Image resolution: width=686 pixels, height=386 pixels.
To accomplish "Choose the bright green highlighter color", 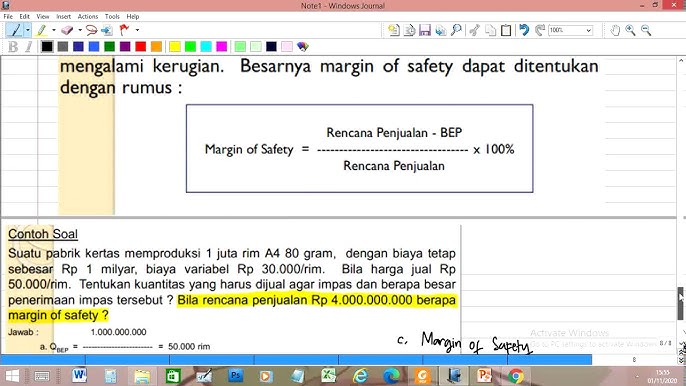I will [x=190, y=46].
